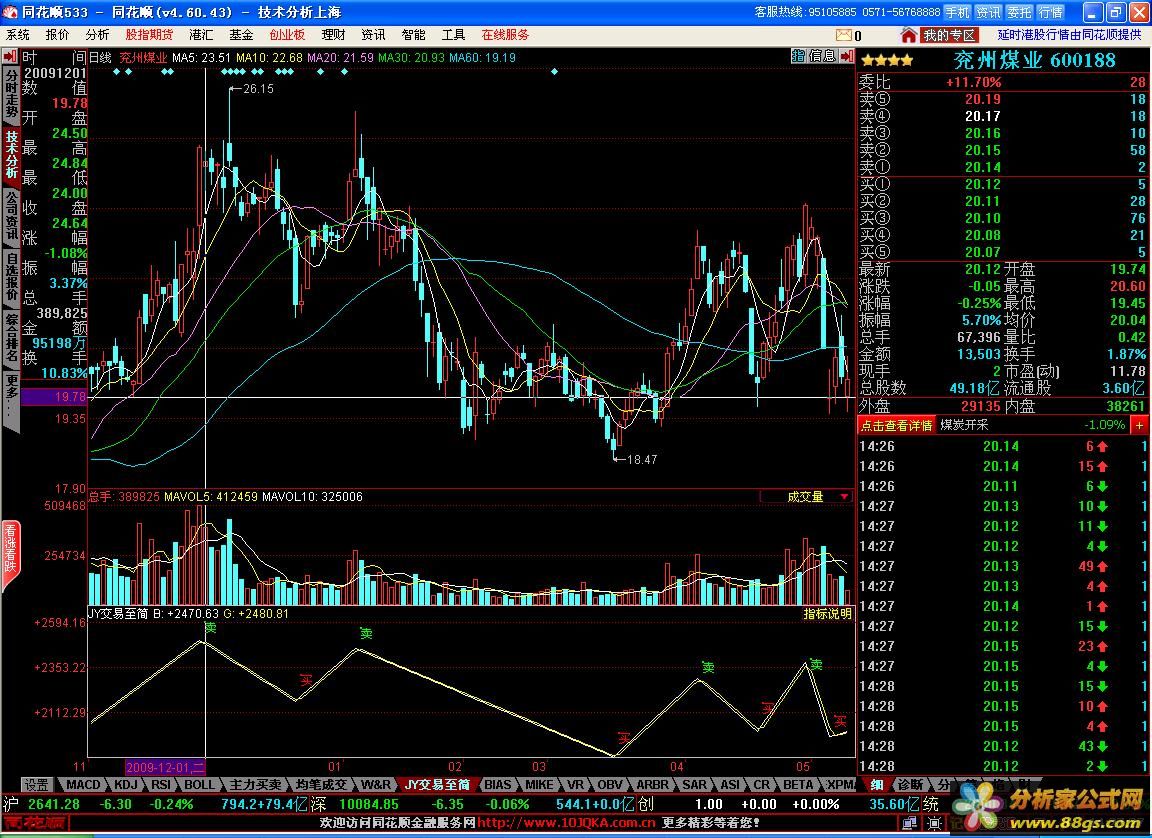Viewport: 1152px width, 838px height.
Task: Click the 卖 signal at the crosshair line
Action: (211, 628)
